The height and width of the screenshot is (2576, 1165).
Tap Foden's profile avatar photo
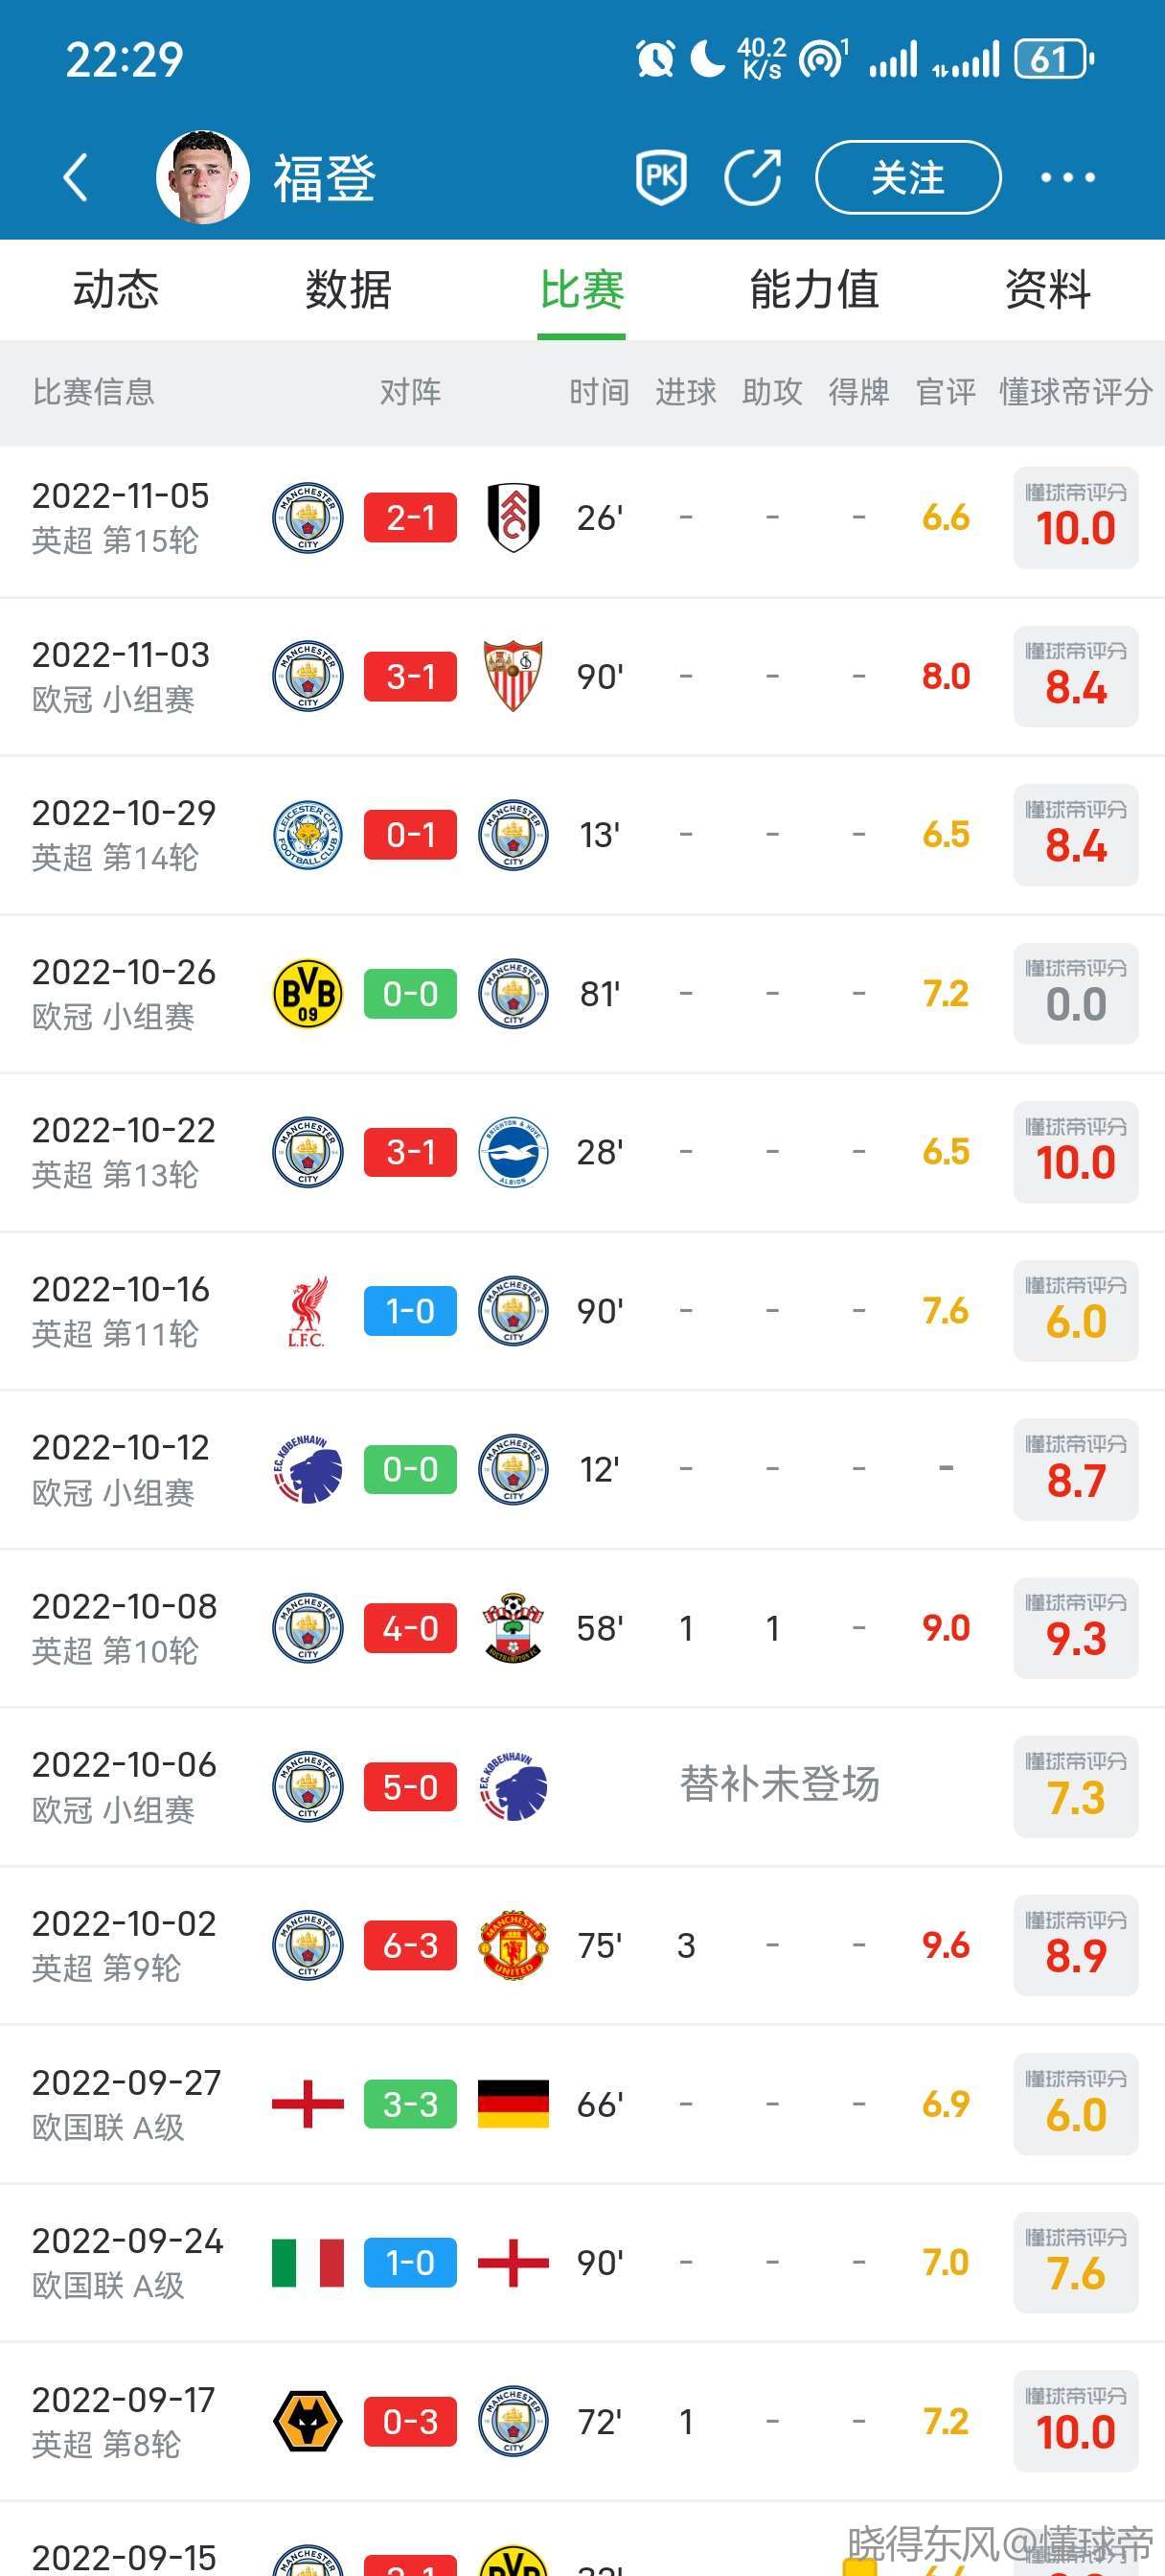pos(203,177)
